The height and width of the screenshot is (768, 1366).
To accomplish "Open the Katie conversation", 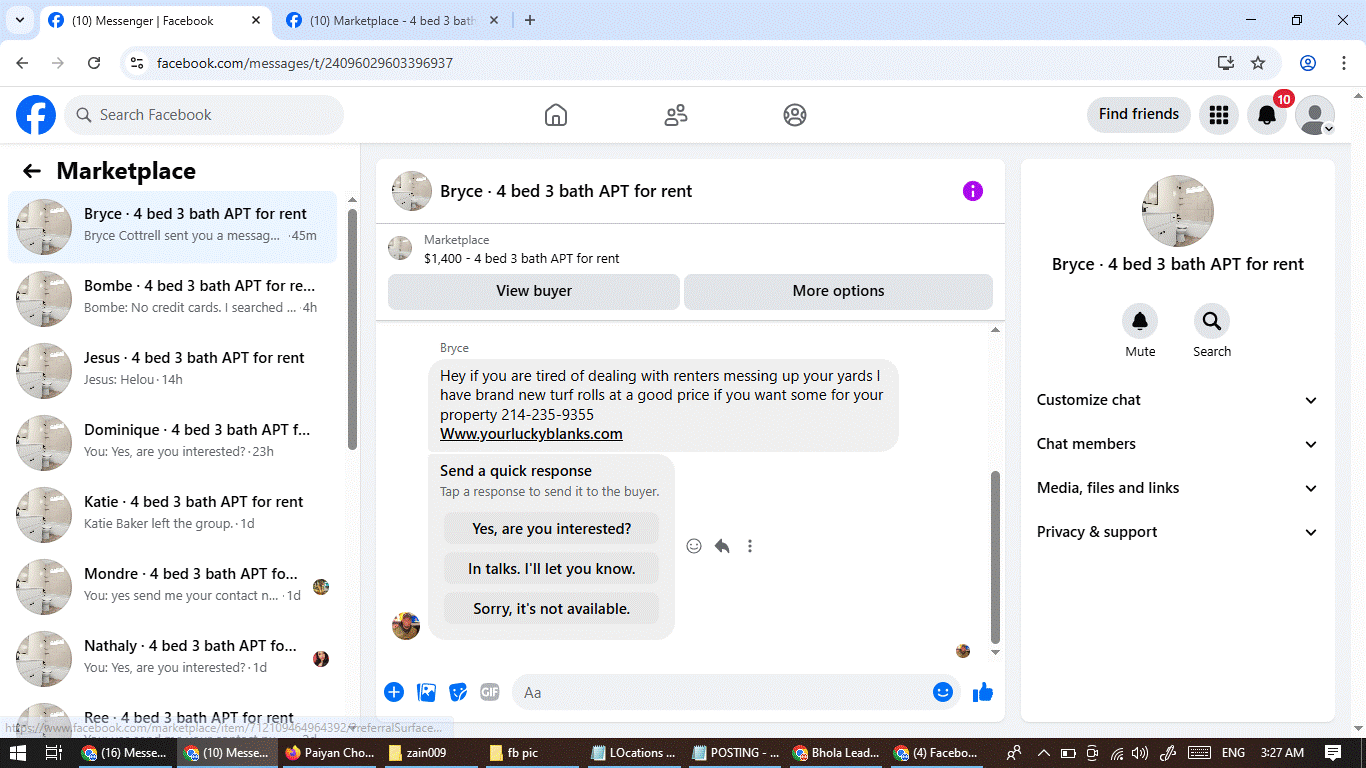I will click(x=173, y=515).
